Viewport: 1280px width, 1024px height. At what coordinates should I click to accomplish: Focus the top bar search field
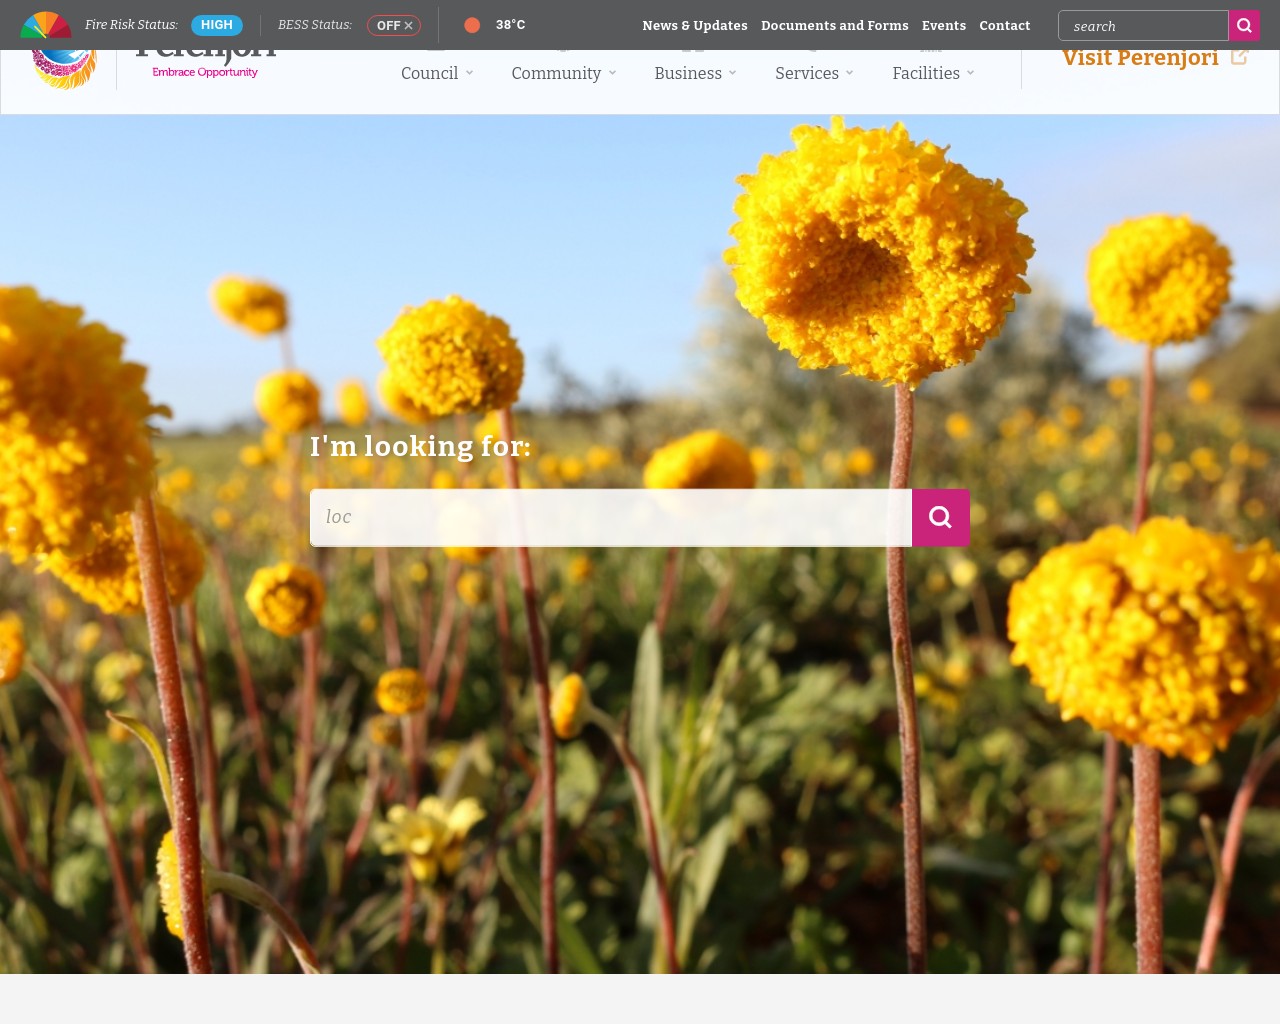[1142, 26]
